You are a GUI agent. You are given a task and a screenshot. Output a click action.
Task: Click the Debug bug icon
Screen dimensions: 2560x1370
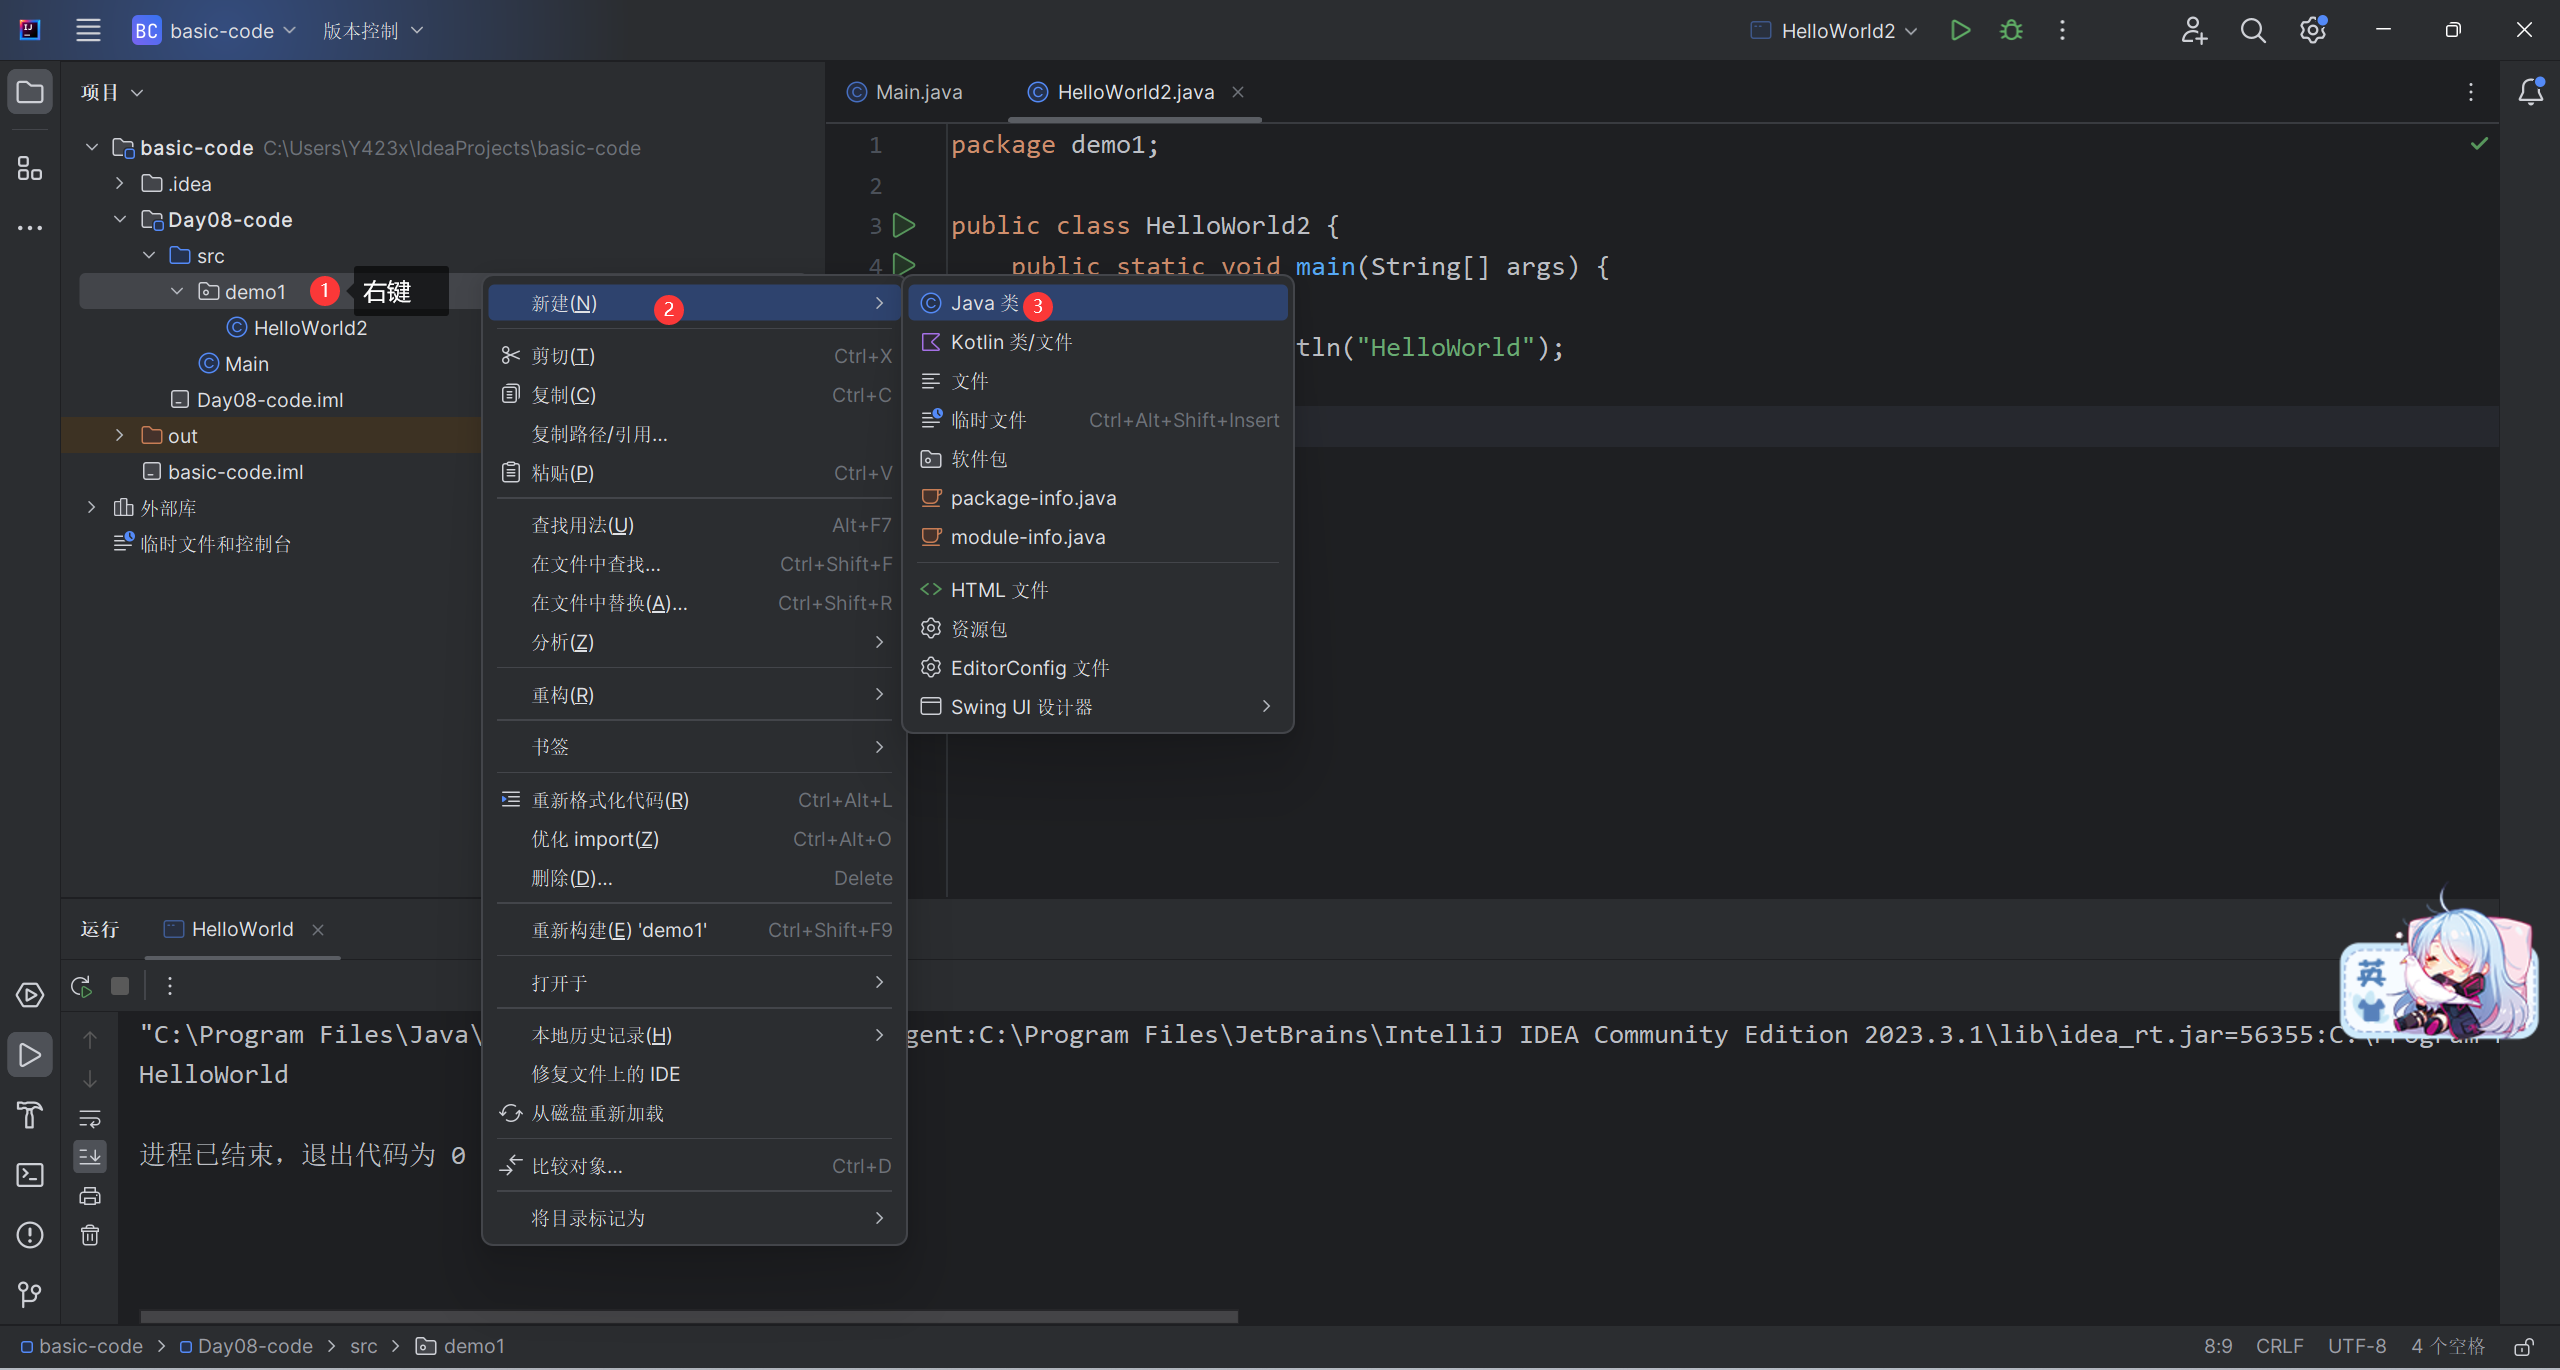pyautogui.click(x=2011, y=30)
